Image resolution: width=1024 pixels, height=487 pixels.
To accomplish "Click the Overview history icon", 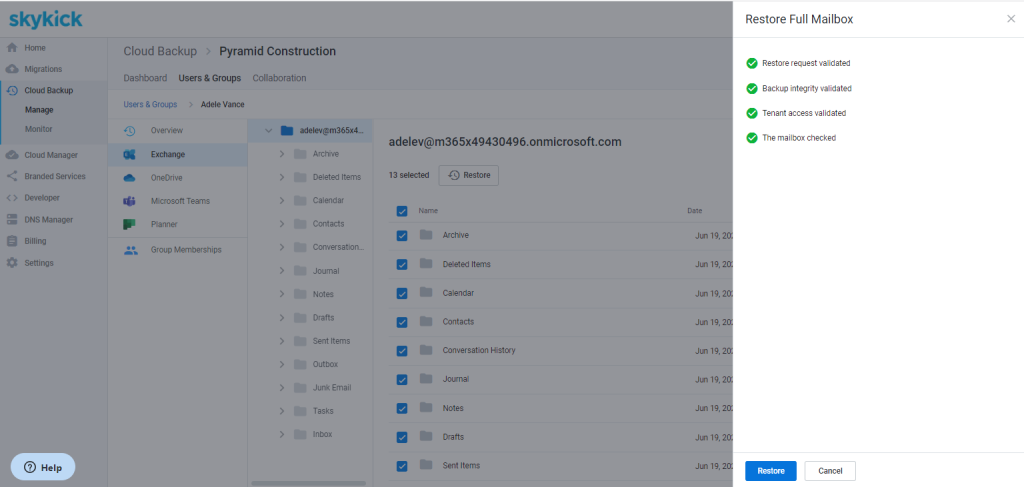I will [x=129, y=131].
